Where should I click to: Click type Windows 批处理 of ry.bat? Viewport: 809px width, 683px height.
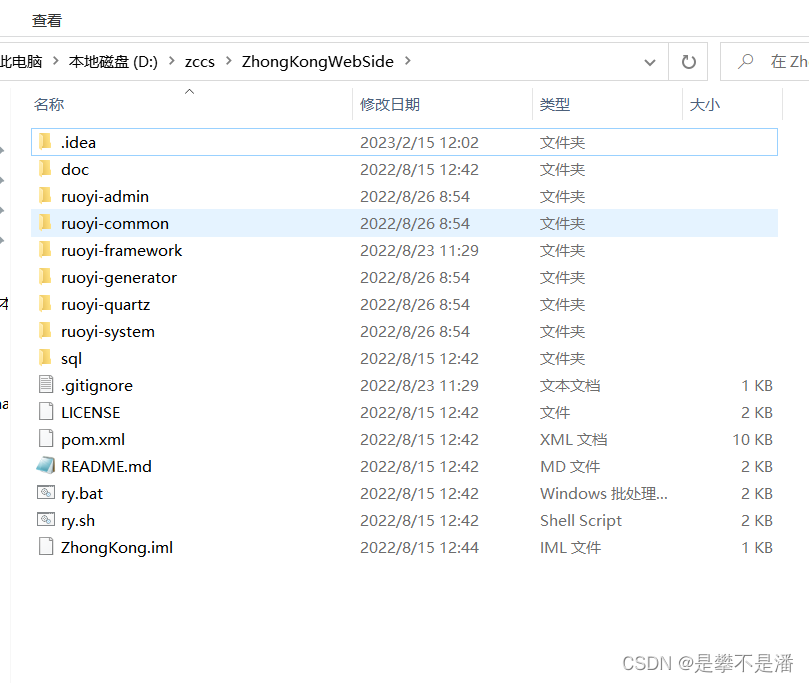604,494
